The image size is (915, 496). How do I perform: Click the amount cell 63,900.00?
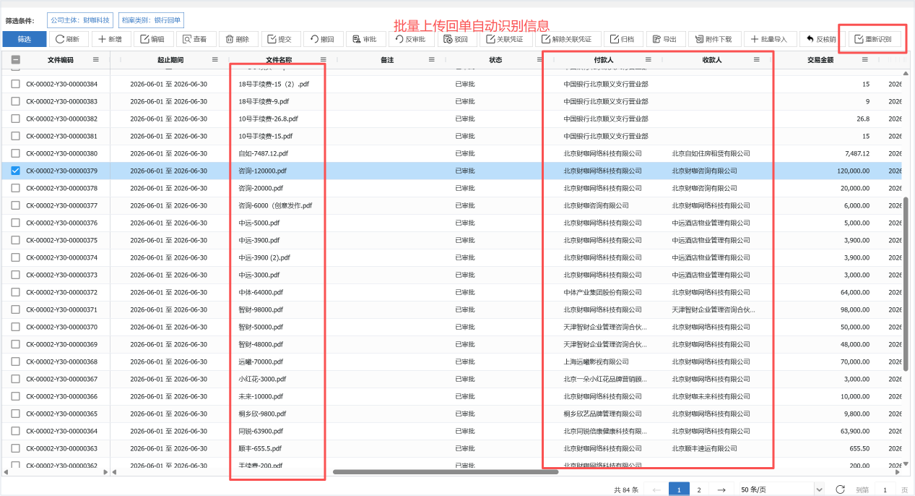[855, 431]
